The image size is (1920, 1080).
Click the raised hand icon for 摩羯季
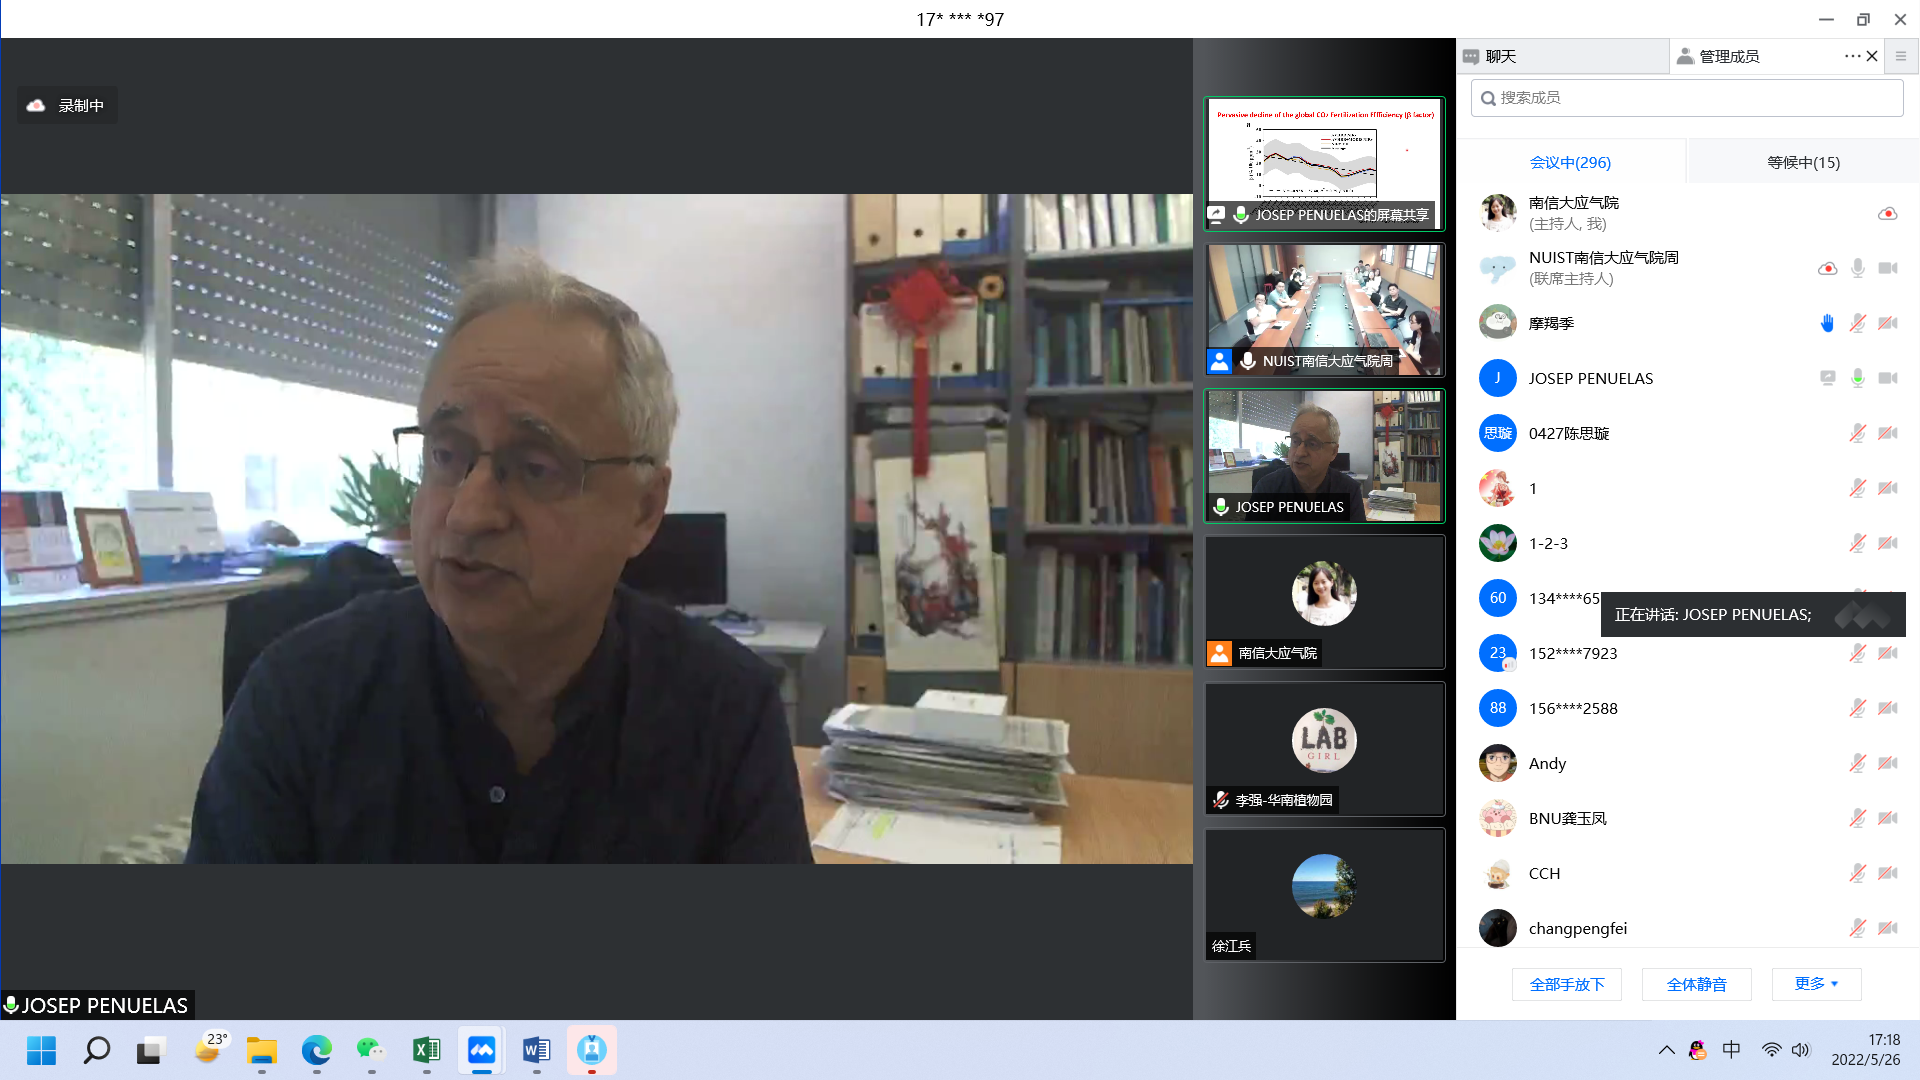[x=1827, y=323]
